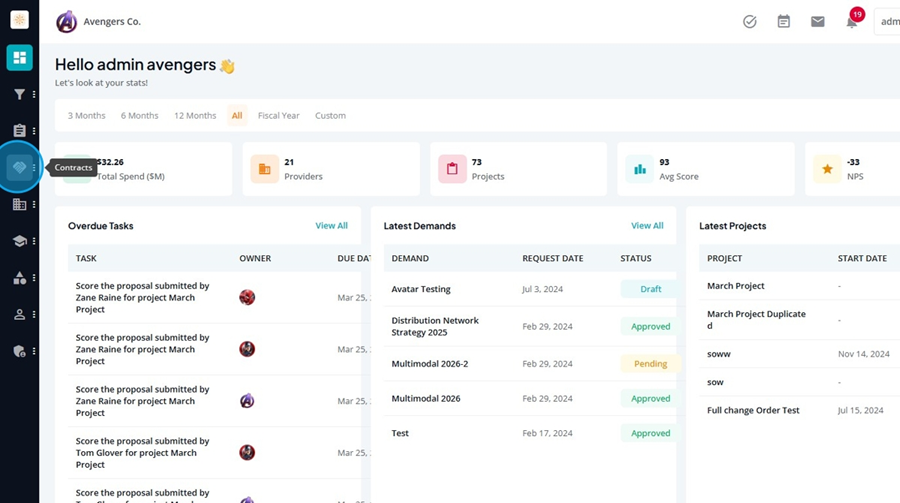Open the notifications bell with 19 badge
Viewport: 900px width, 503px height.
click(x=853, y=20)
